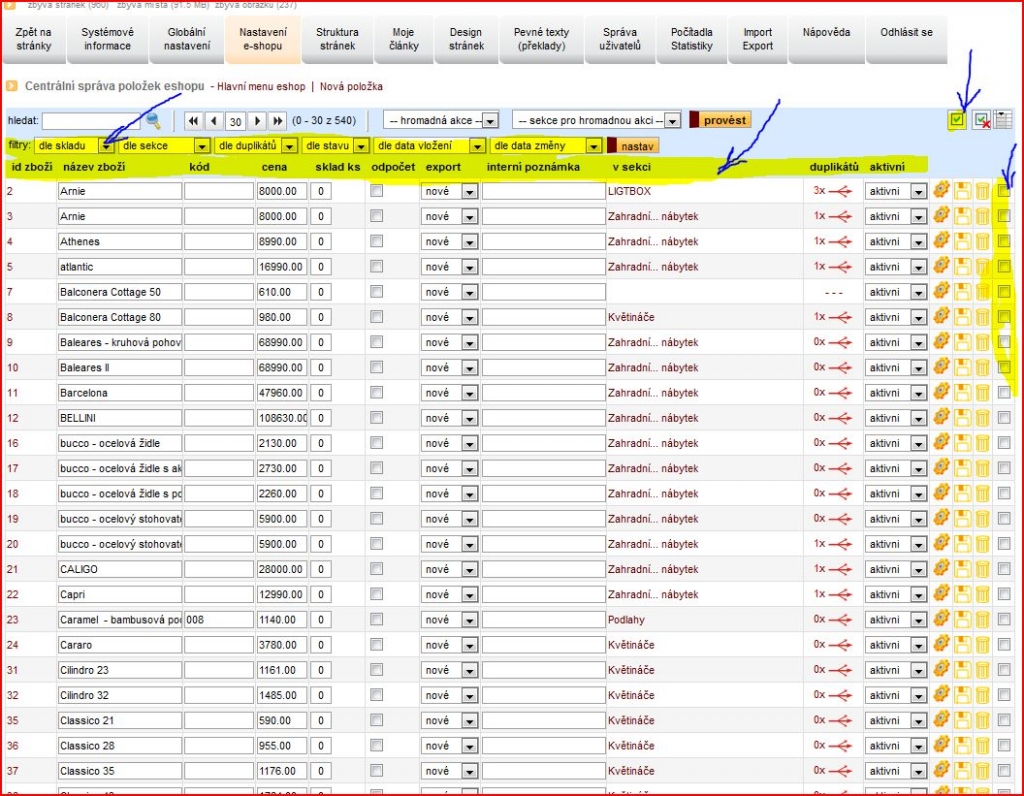Image resolution: width=1024 pixels, height=796 pixels.
Task: Open the hromadná akce dropdown
Action: click(x=441, y=120)
